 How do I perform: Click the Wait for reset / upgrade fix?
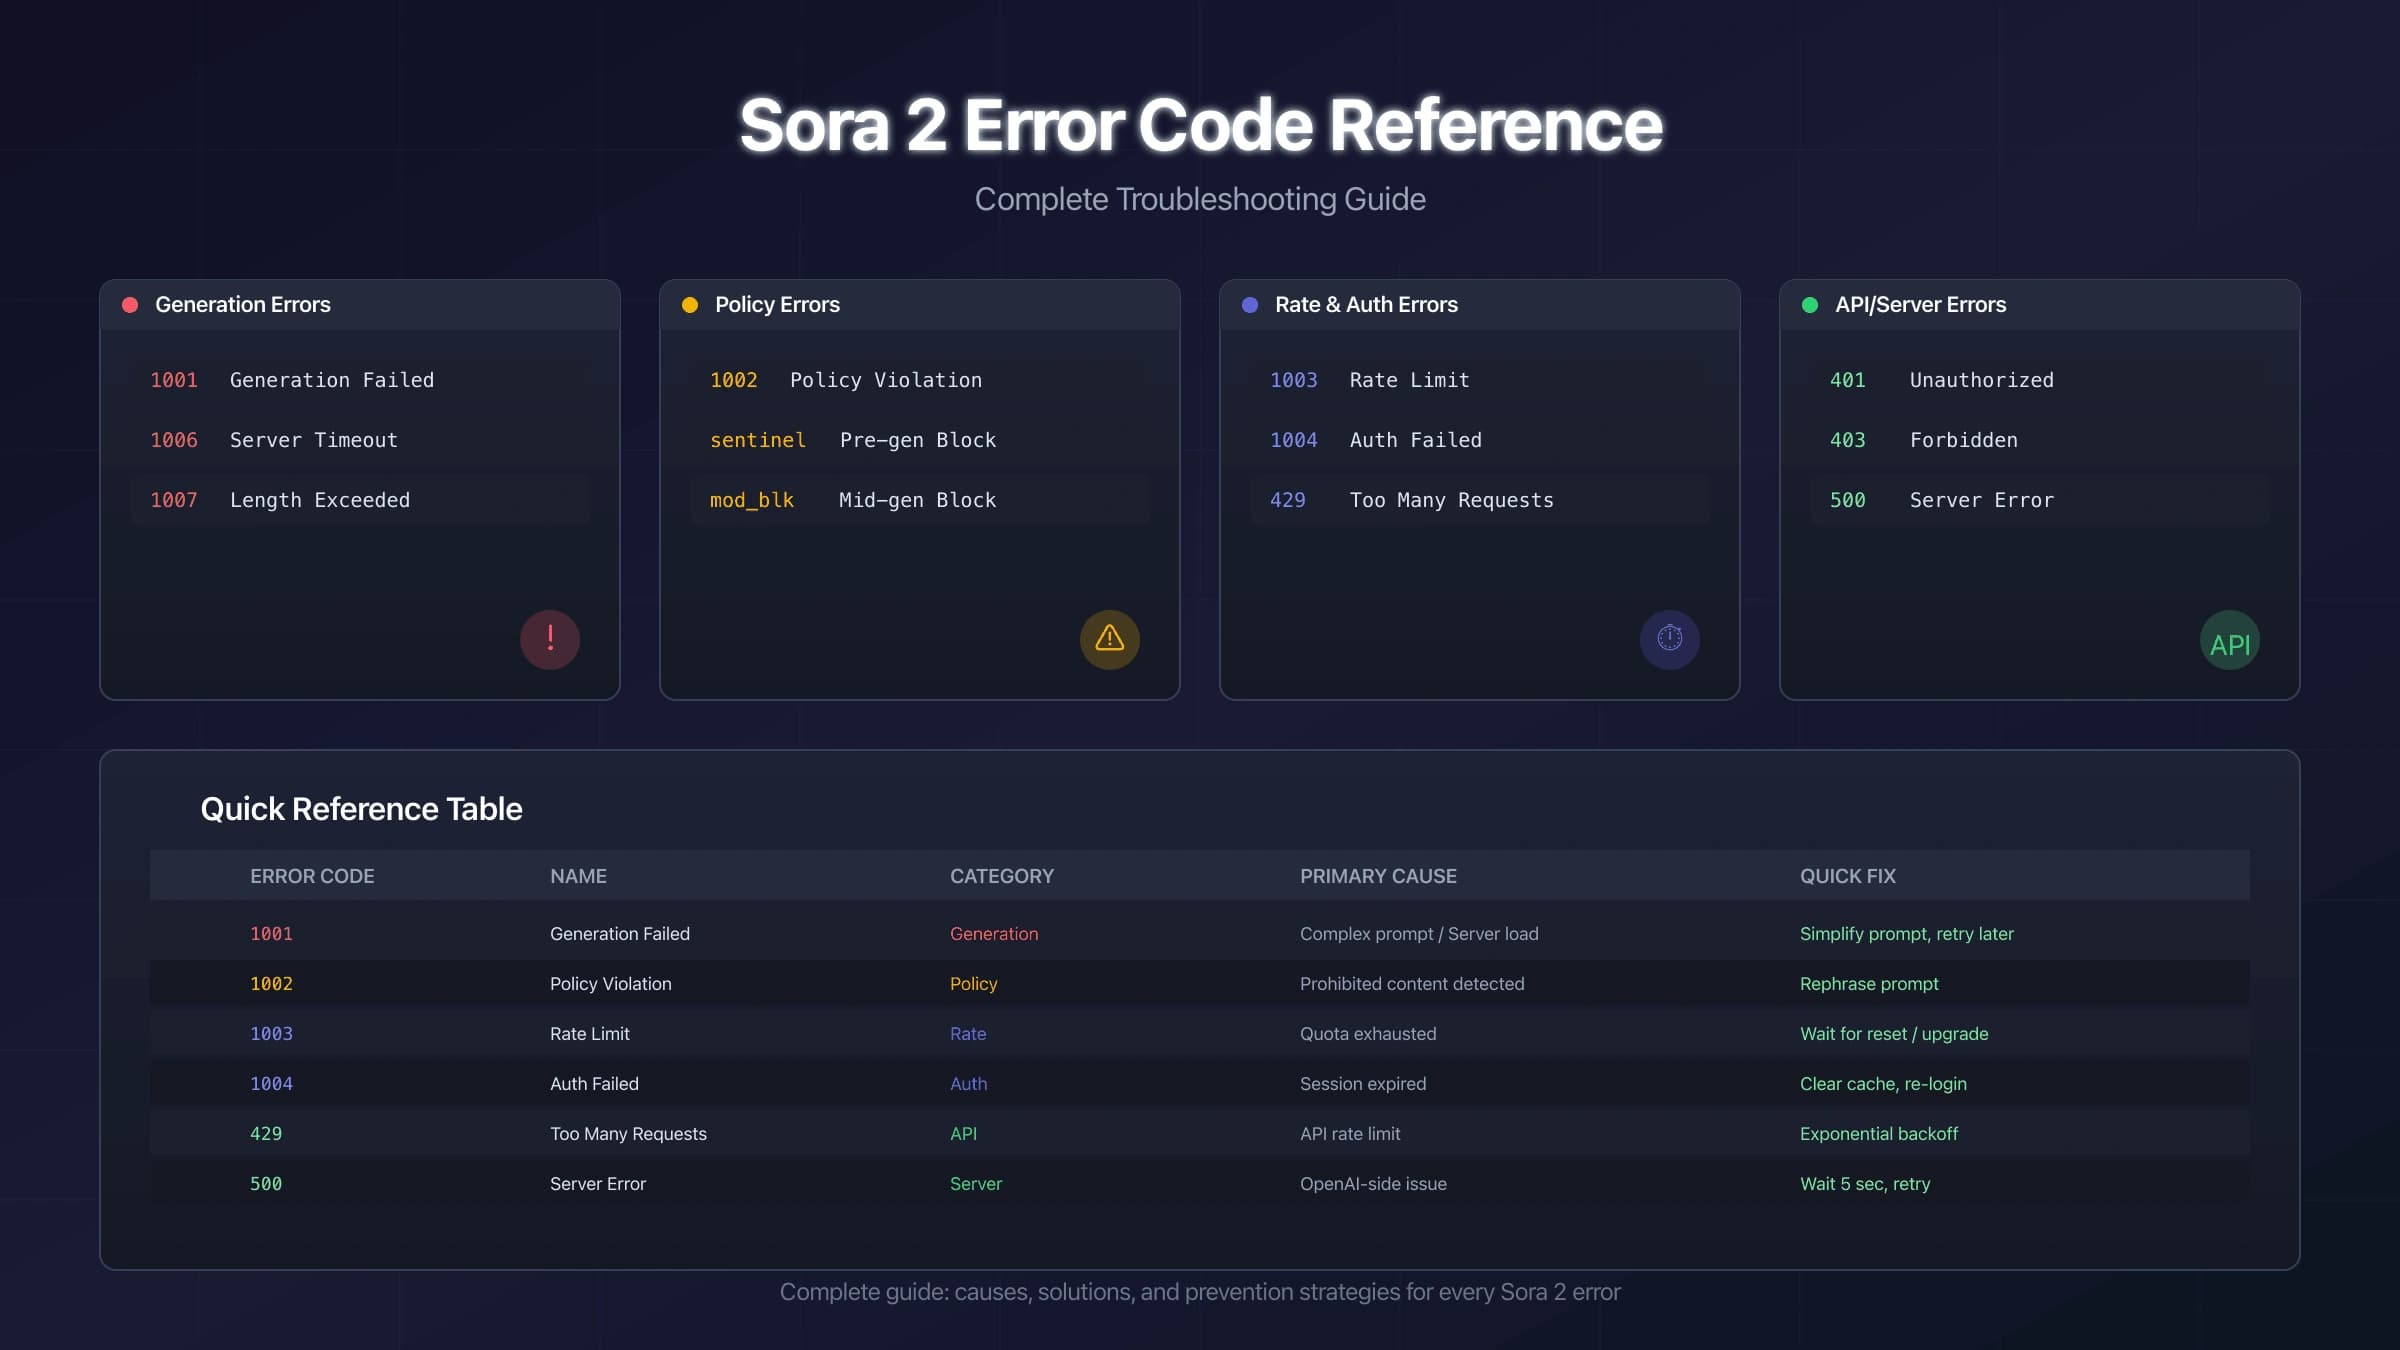[1894, 1034]
